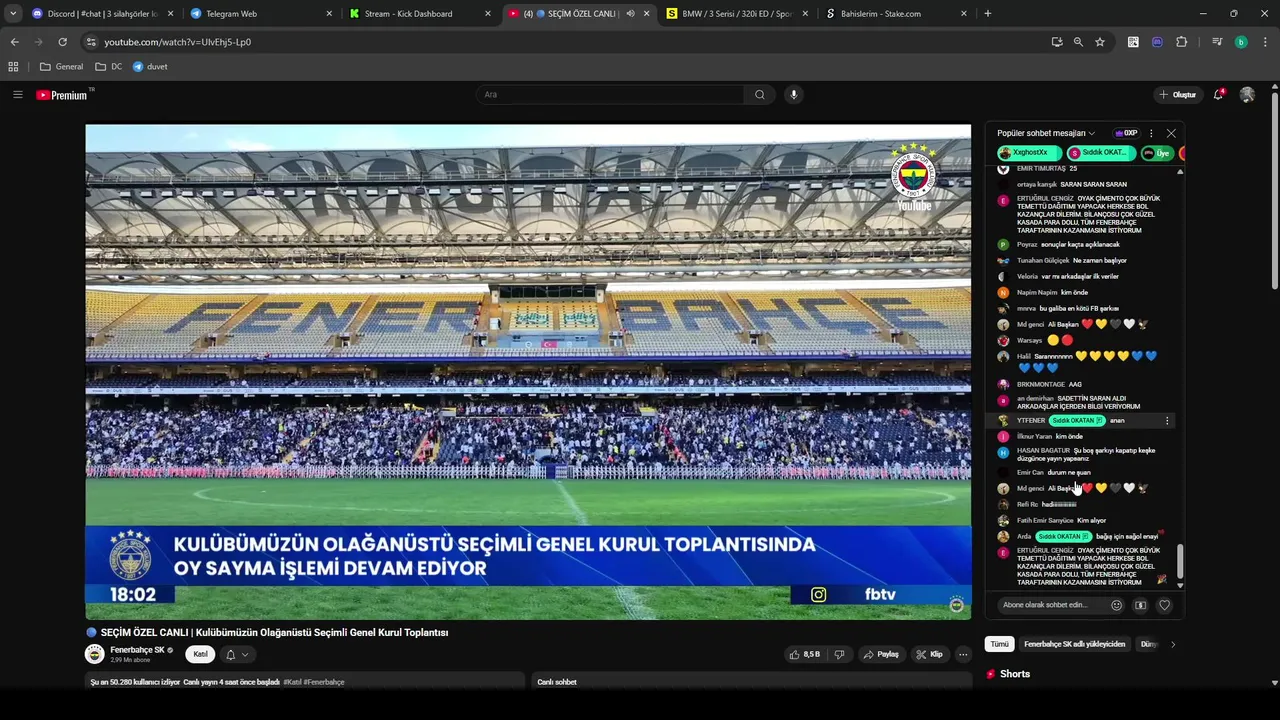Switch to Stream - Kick Dashboard tab
The height and width of the screenshot is (720, 1280).
click(x=420, y=14)
